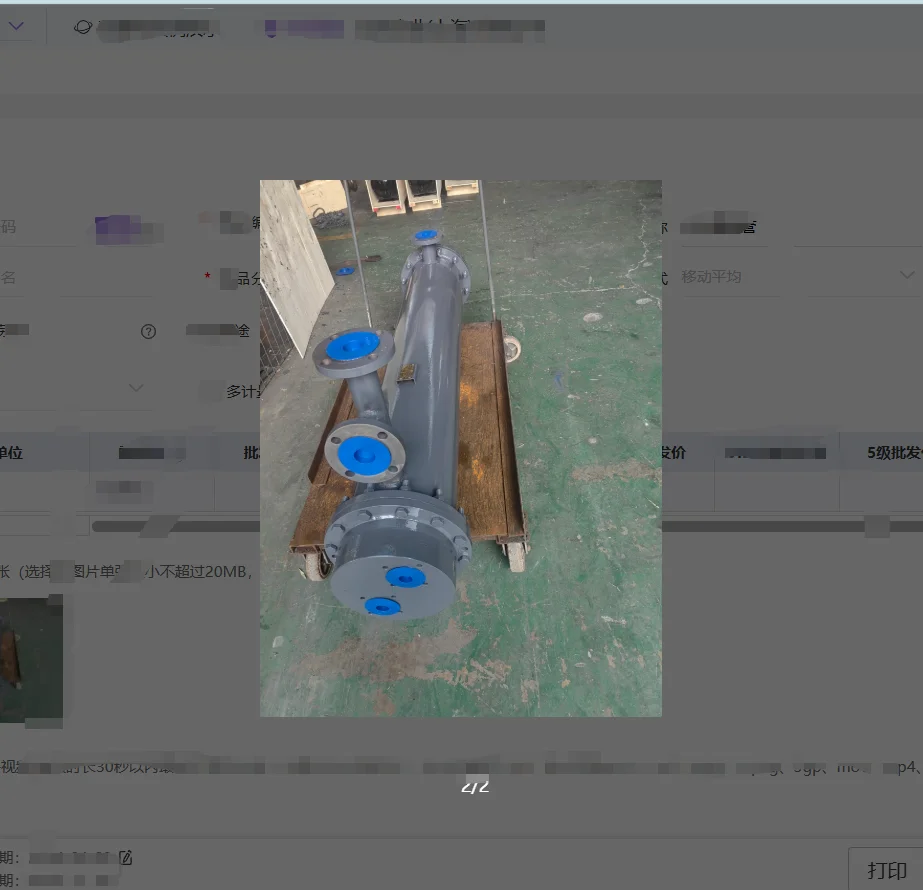Click the 打印 button
The width and height of the screenshot is (923, 890).
pos(886,869)
